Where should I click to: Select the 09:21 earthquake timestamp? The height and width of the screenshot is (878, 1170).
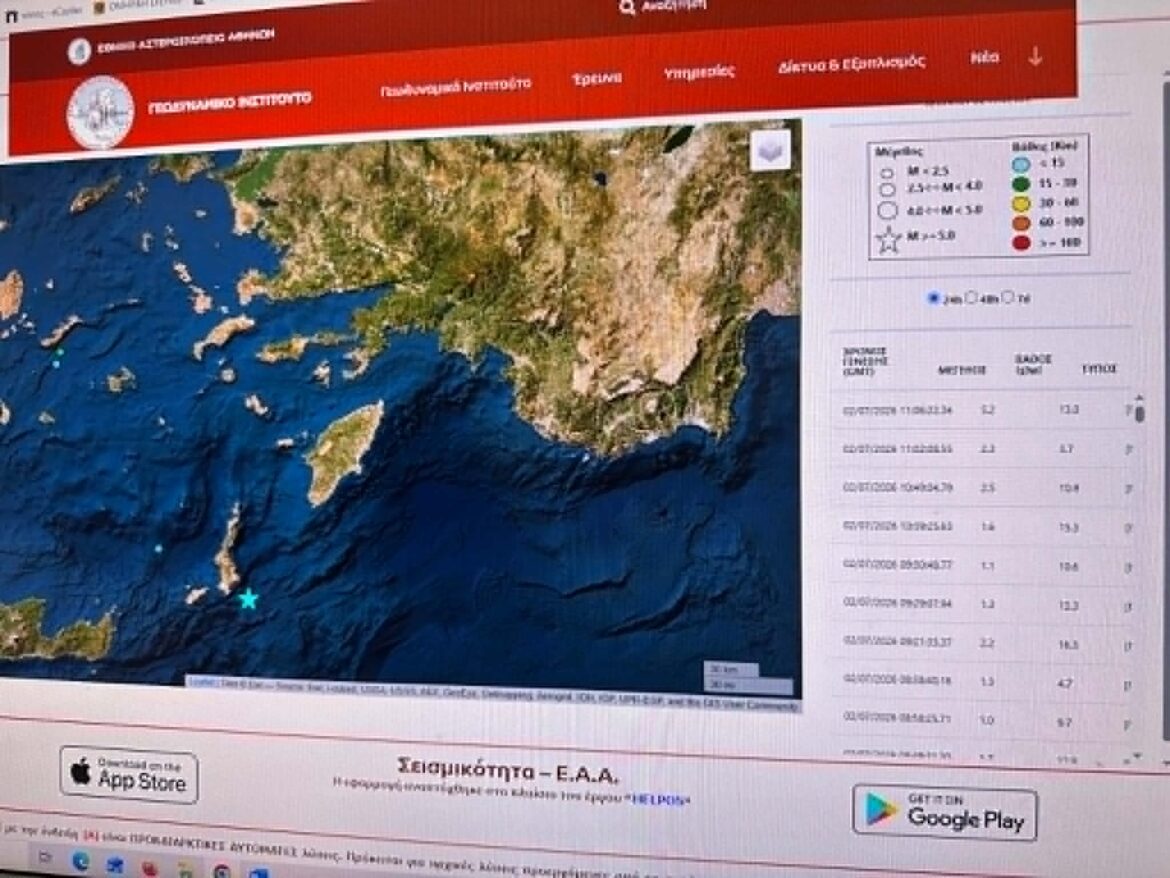pos(898,642)
